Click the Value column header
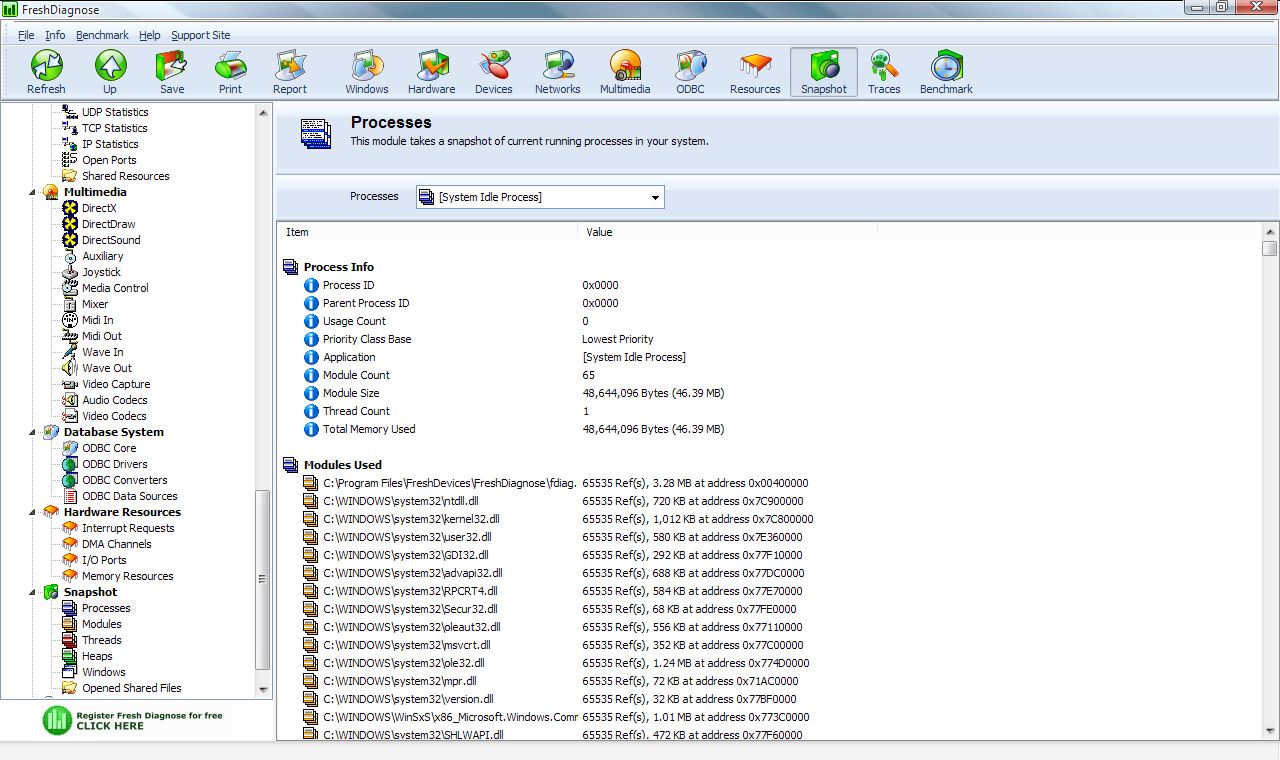1280x760 pixels. pos(727,232)
